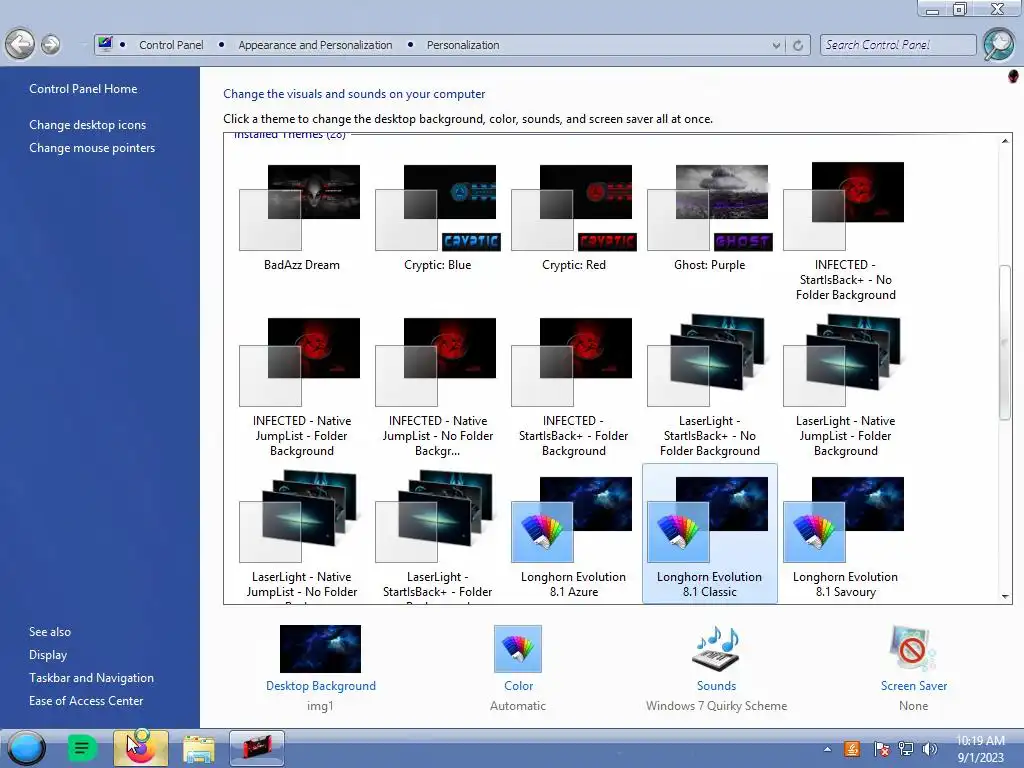Apply Longhorn Evolution 8.1 Azure theme
Screen dimensions: 1024x768
[x=573, y=536]
